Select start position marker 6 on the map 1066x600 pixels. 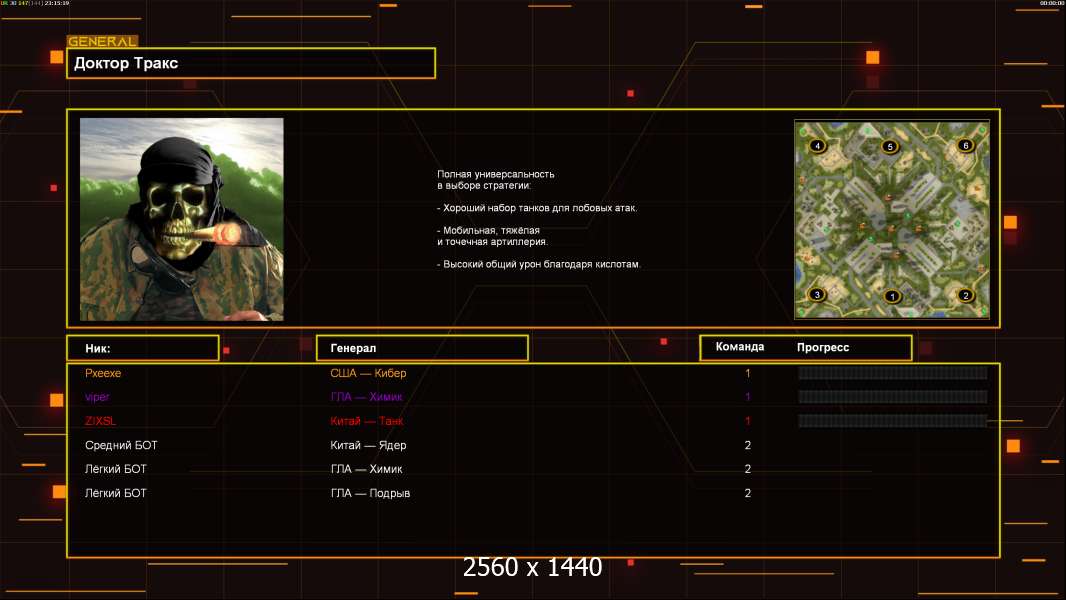965,146
